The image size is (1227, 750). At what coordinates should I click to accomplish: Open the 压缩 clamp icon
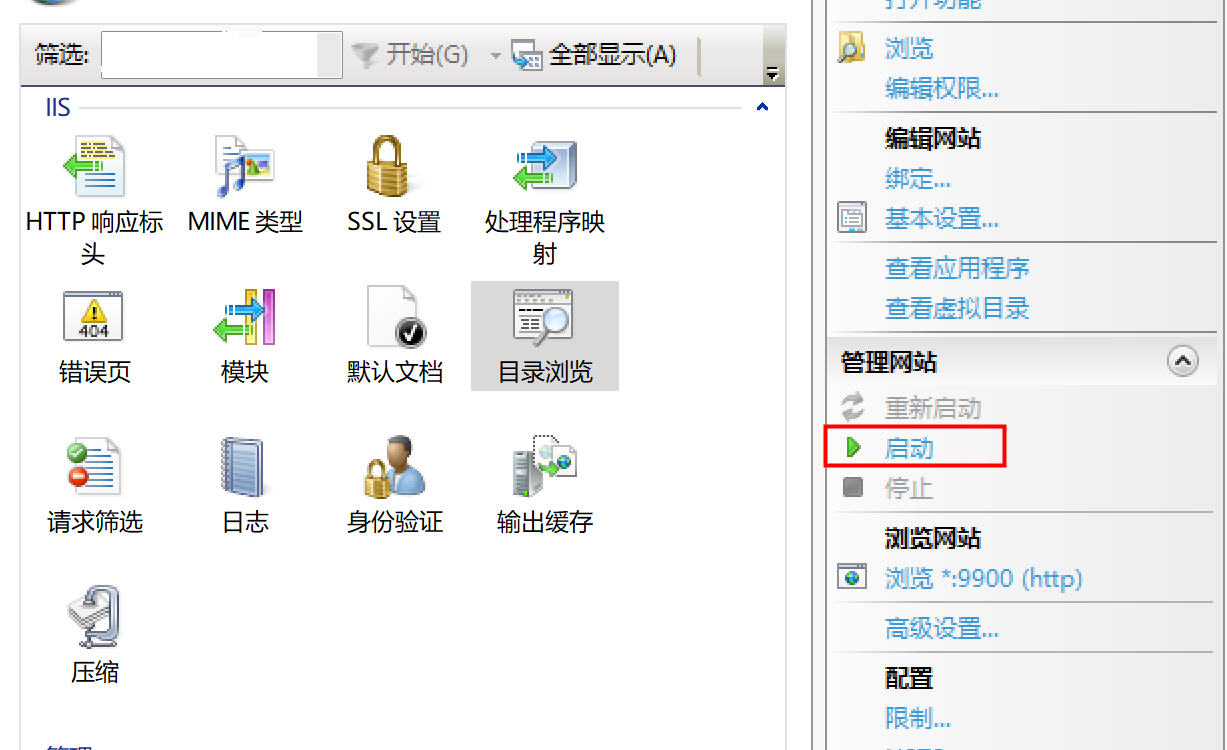tap(94, 617)
